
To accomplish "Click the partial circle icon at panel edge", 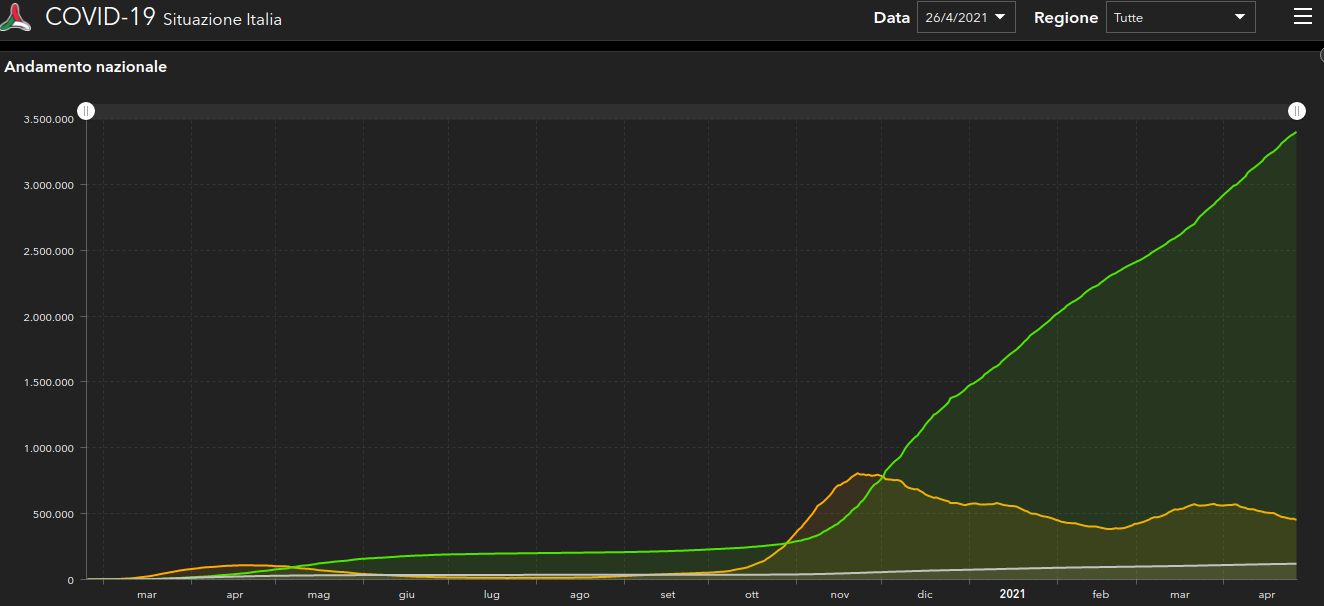I will click(1320, 56).
